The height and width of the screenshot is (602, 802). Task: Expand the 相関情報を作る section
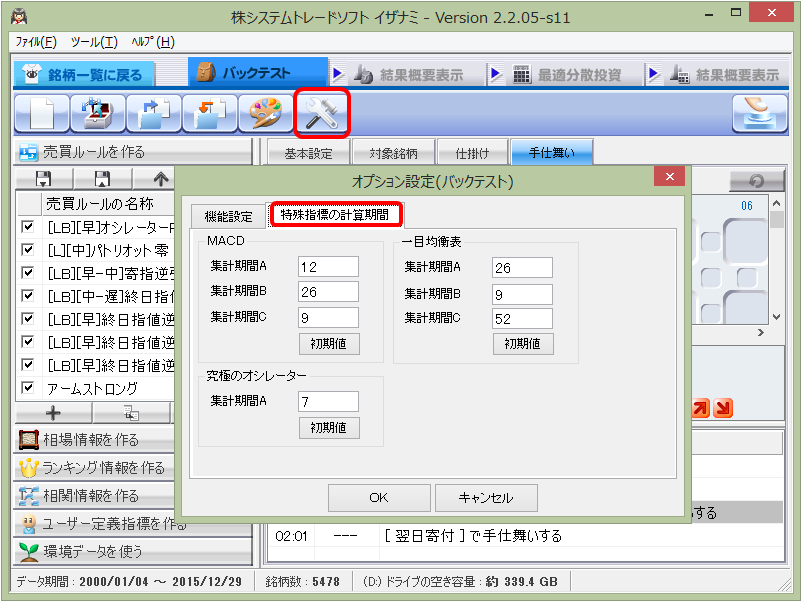(95, 496)
